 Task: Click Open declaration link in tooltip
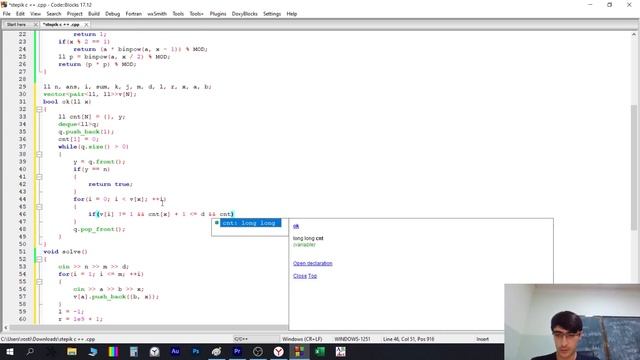click(313, 263)
